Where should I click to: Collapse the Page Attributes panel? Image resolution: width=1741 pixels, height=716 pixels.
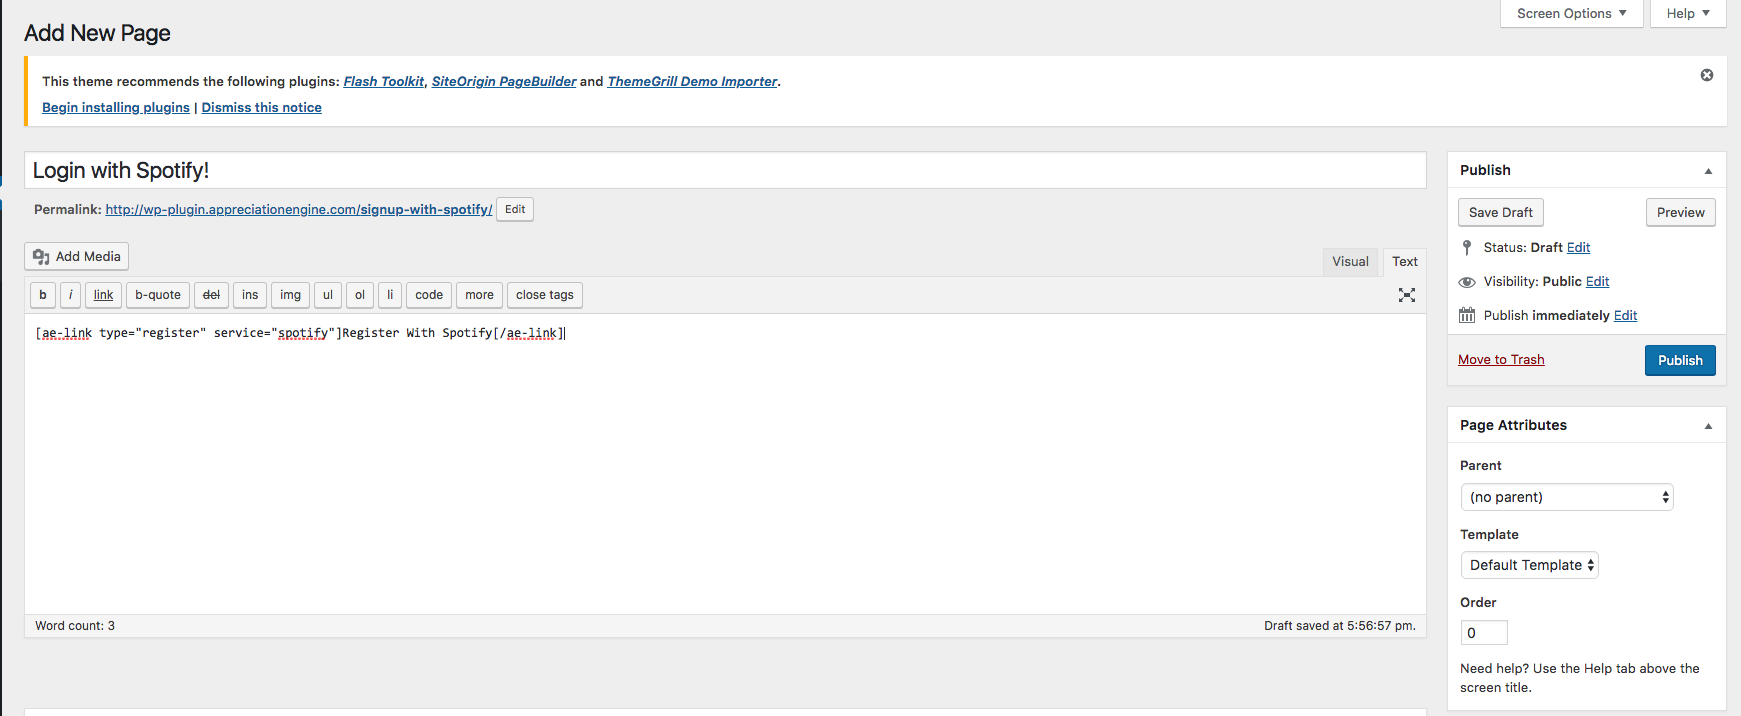(x=1708, y=426)
